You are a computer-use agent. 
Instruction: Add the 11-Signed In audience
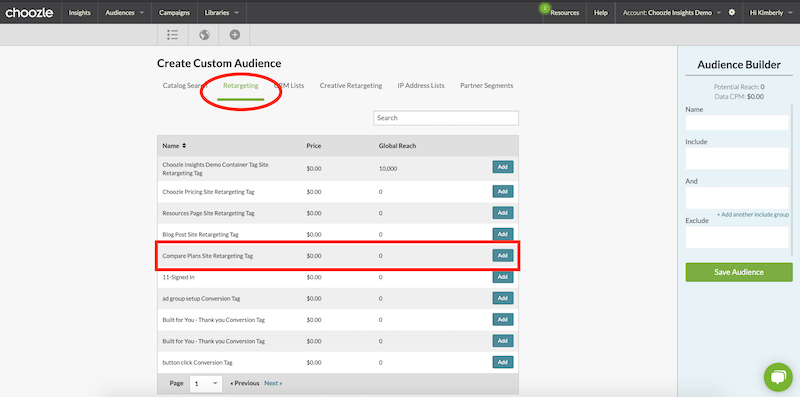503,277
